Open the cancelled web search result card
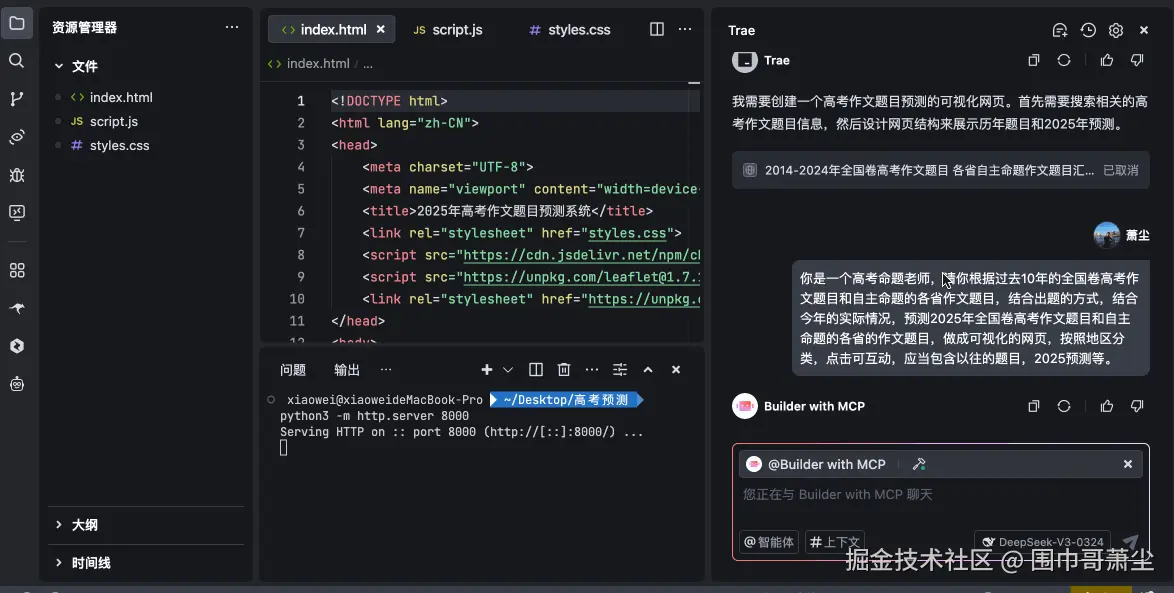This screenshot has width=1174, height=593. tap(940, 170)
